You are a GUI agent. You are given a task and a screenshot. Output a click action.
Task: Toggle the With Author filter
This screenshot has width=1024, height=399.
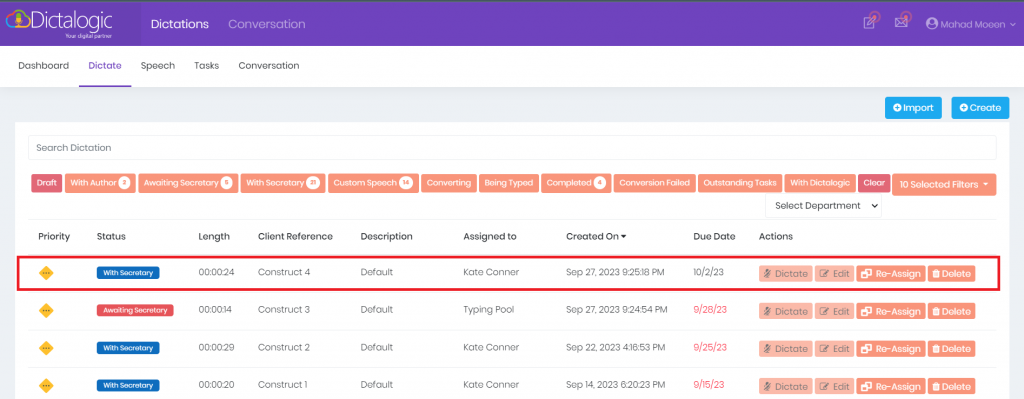coord(99,183)
